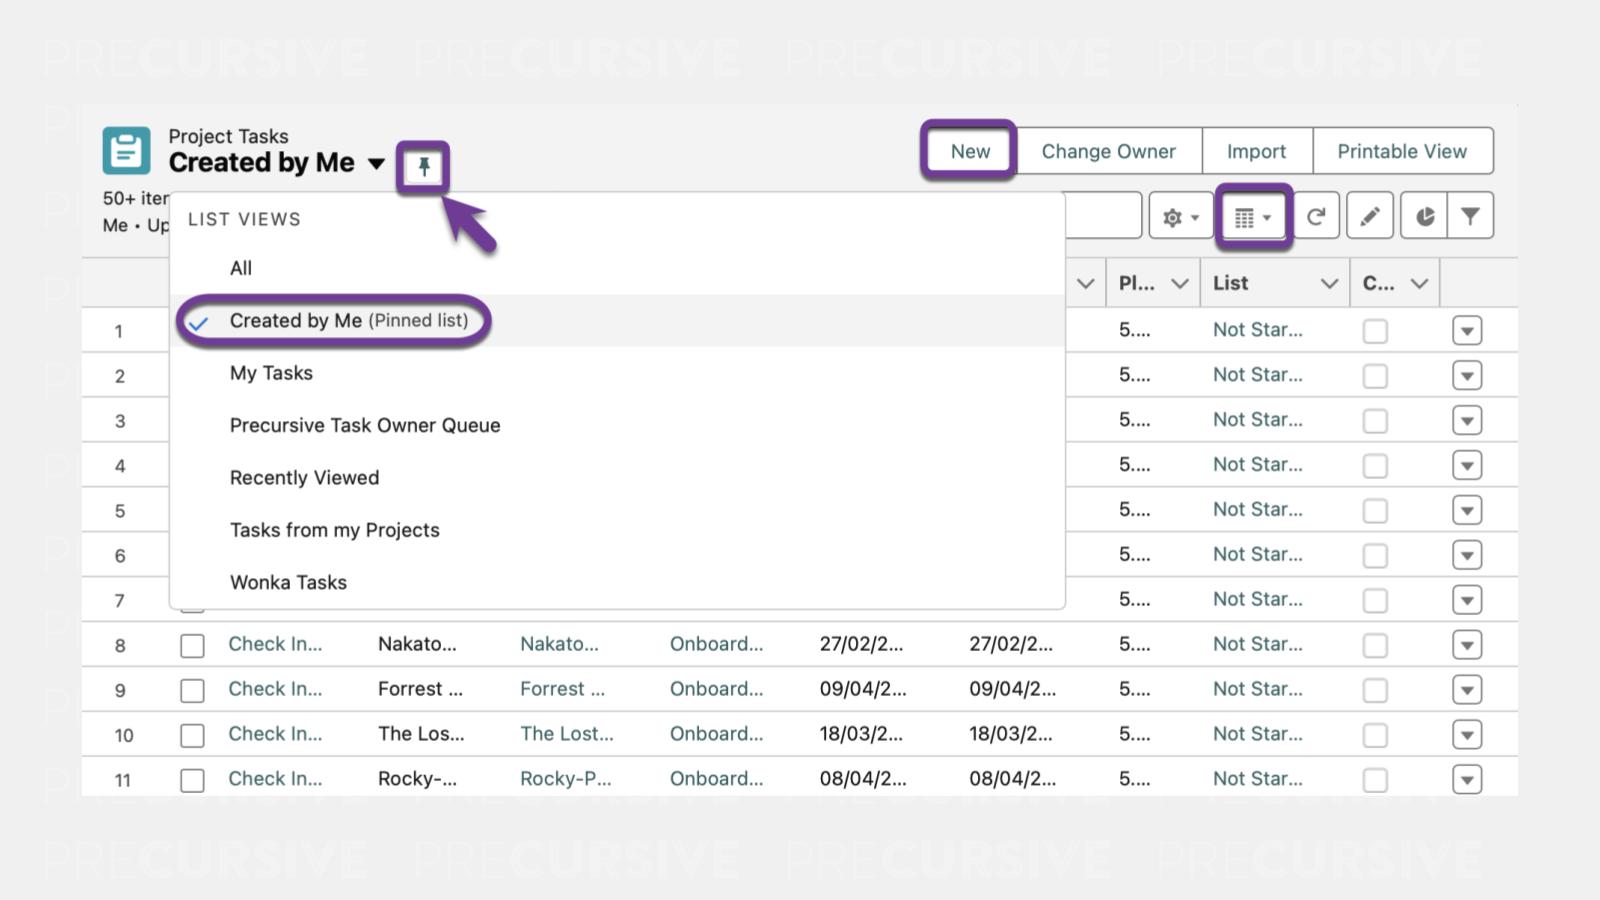The height and width of the screenshot is (900, 1600).
Task: Select the checkbox for row 8
Action: pyautogui.click(x=192, y=646)
